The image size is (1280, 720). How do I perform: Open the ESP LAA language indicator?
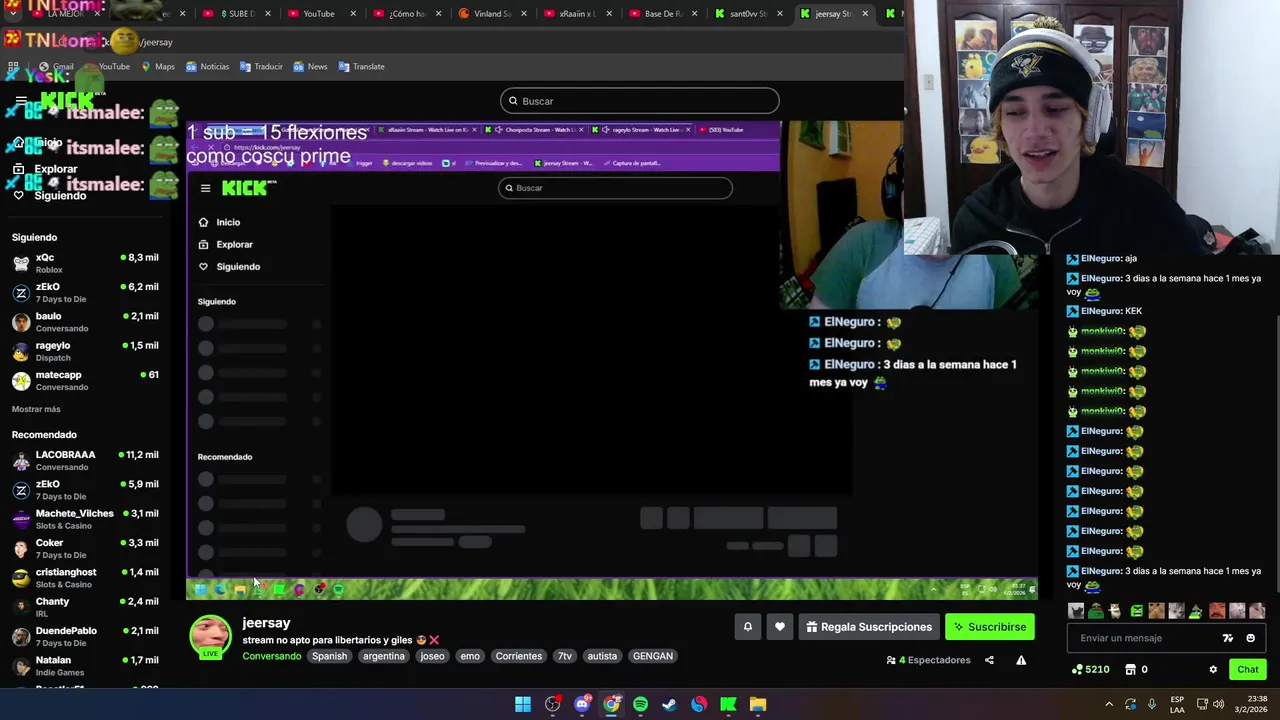[x=1177, y=704]
